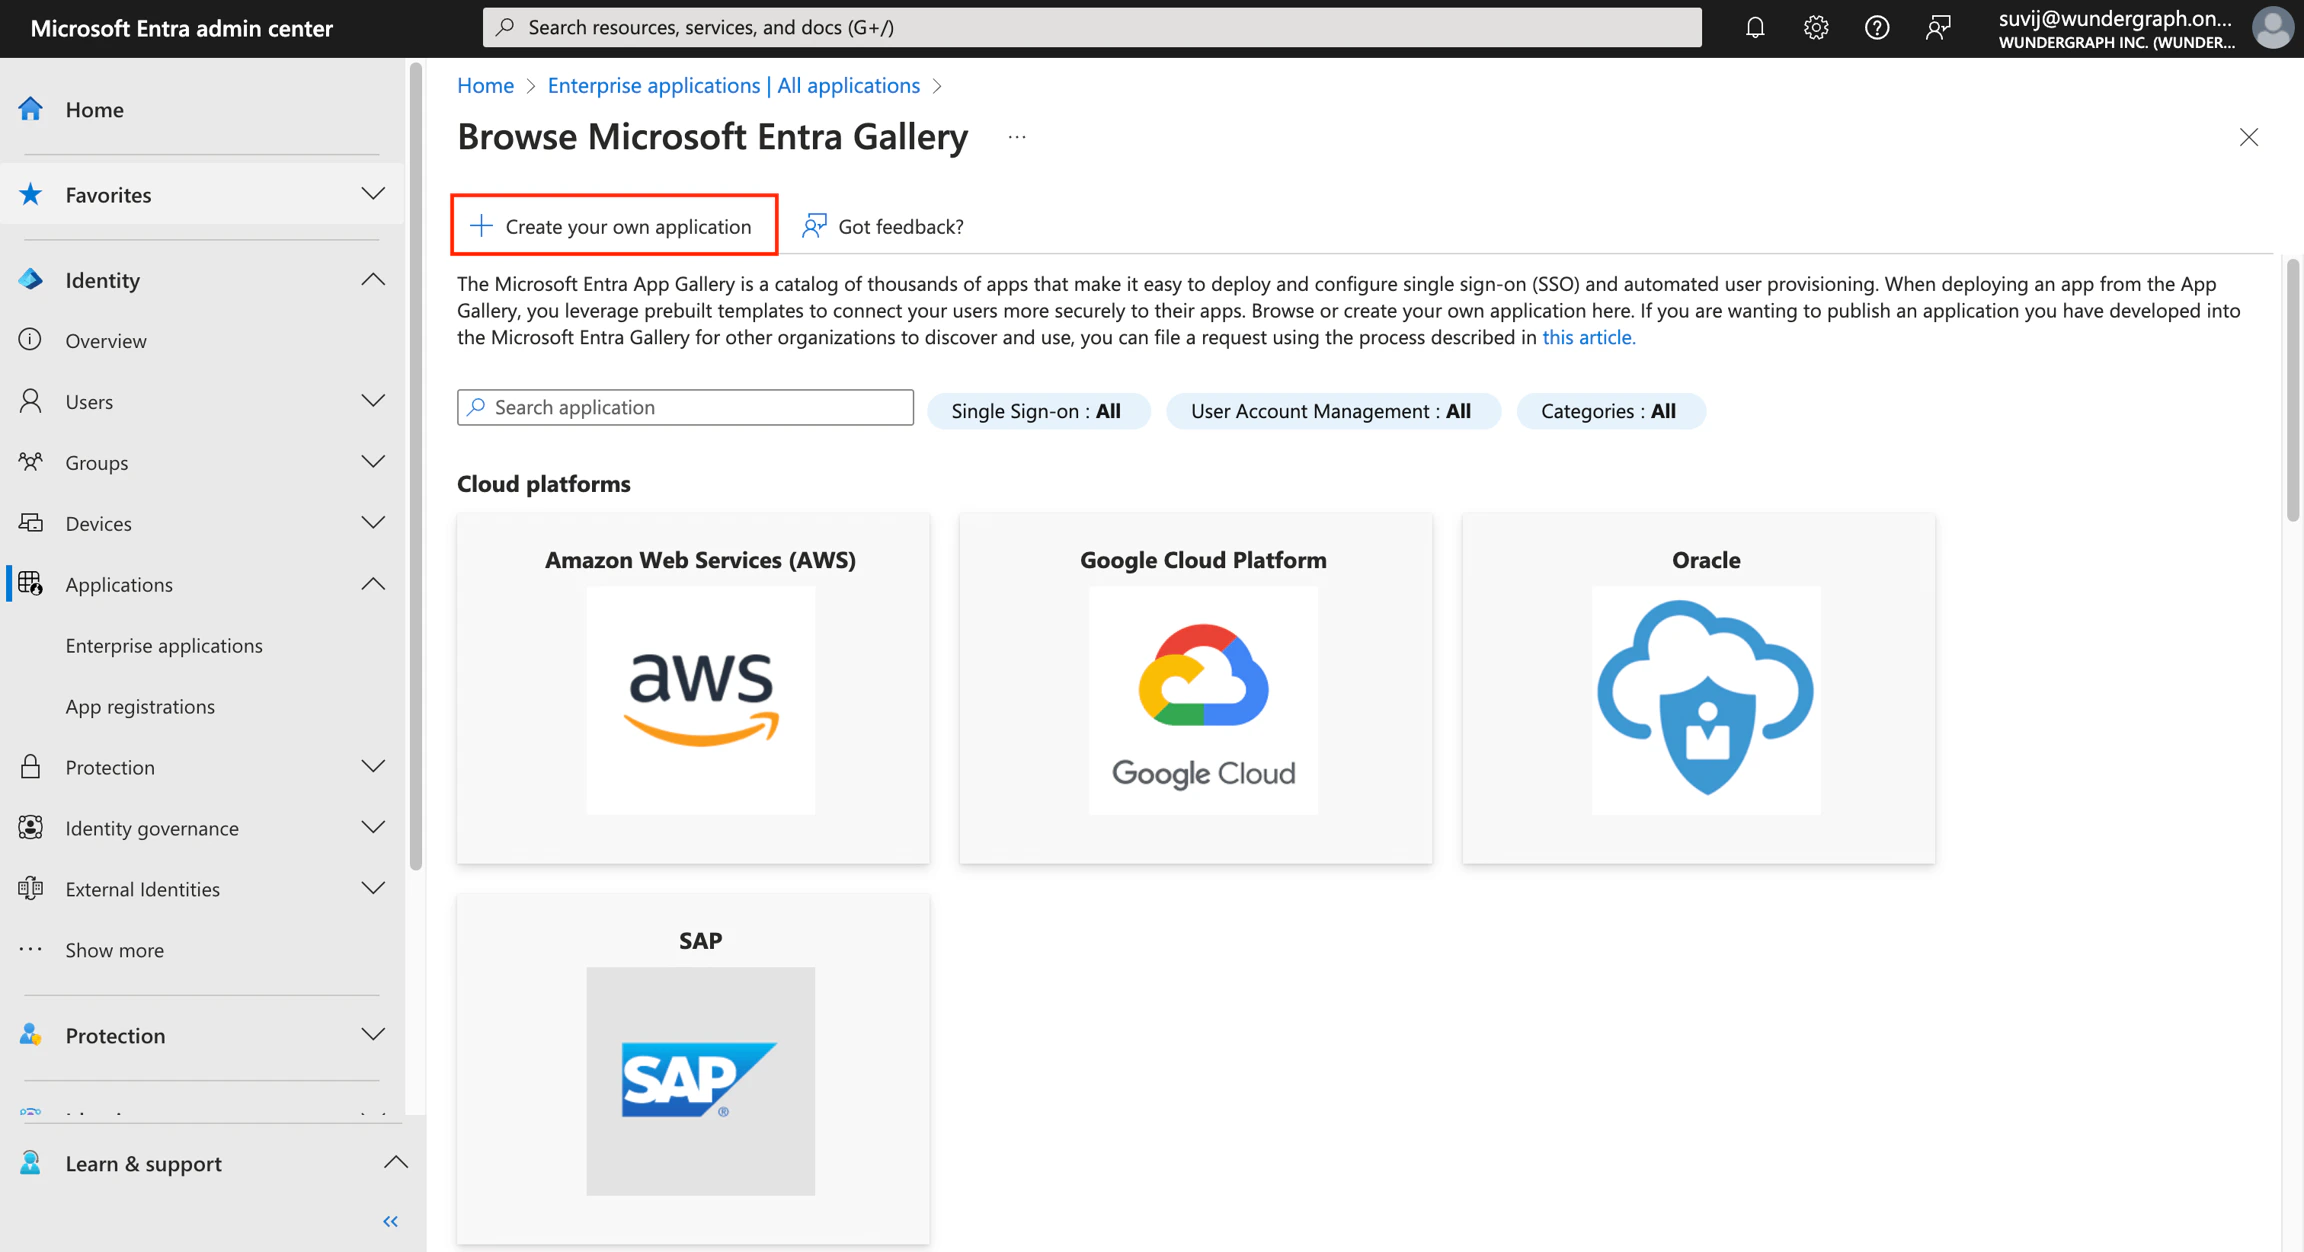Open the help question mark menu
This screenshot has height=1252, width=2304.
tap(1877, 27)
